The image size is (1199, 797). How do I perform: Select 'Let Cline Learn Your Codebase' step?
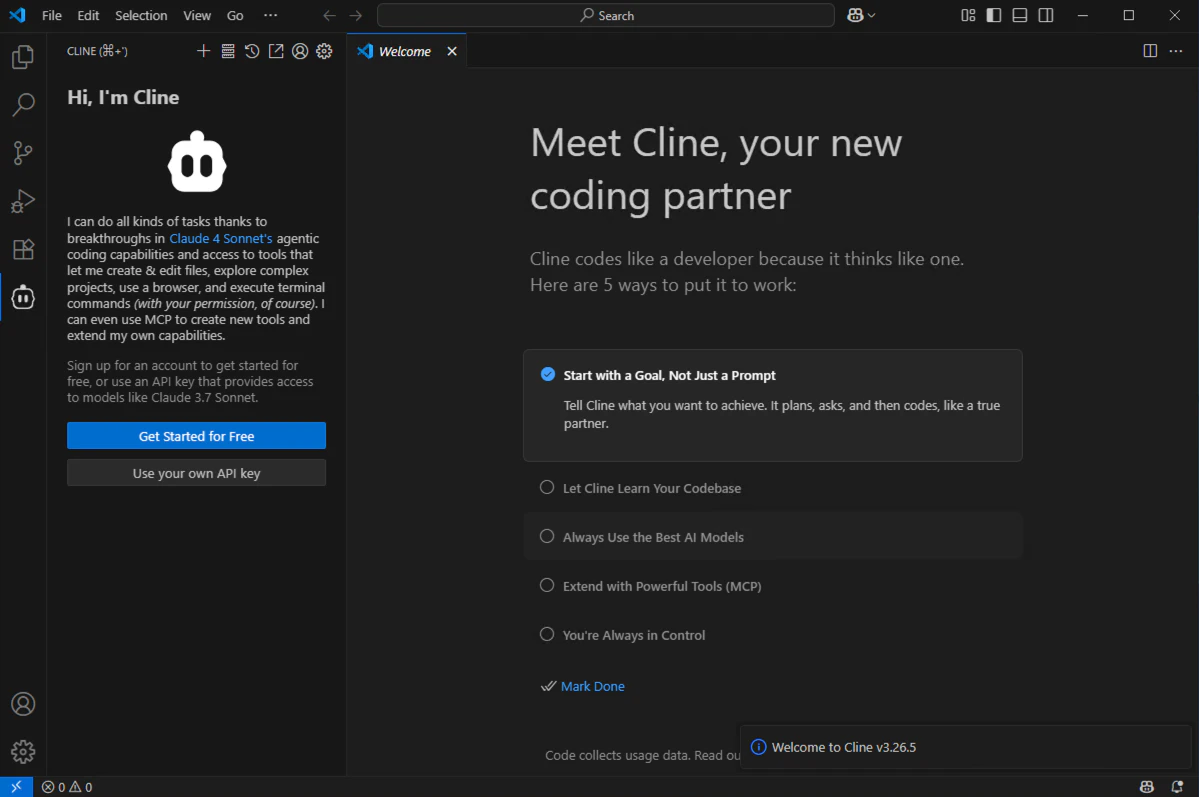coord(772,488)
